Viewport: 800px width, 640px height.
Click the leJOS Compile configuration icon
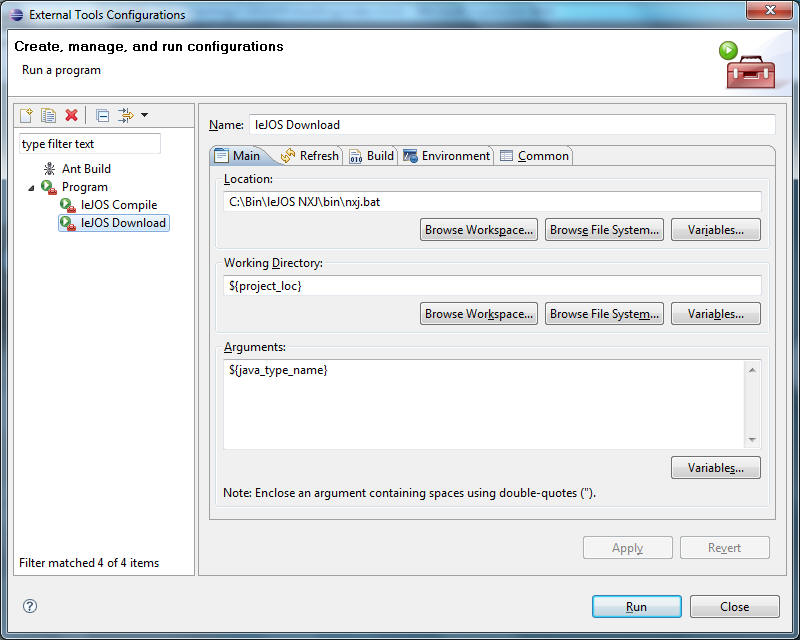tap(68, 205)
